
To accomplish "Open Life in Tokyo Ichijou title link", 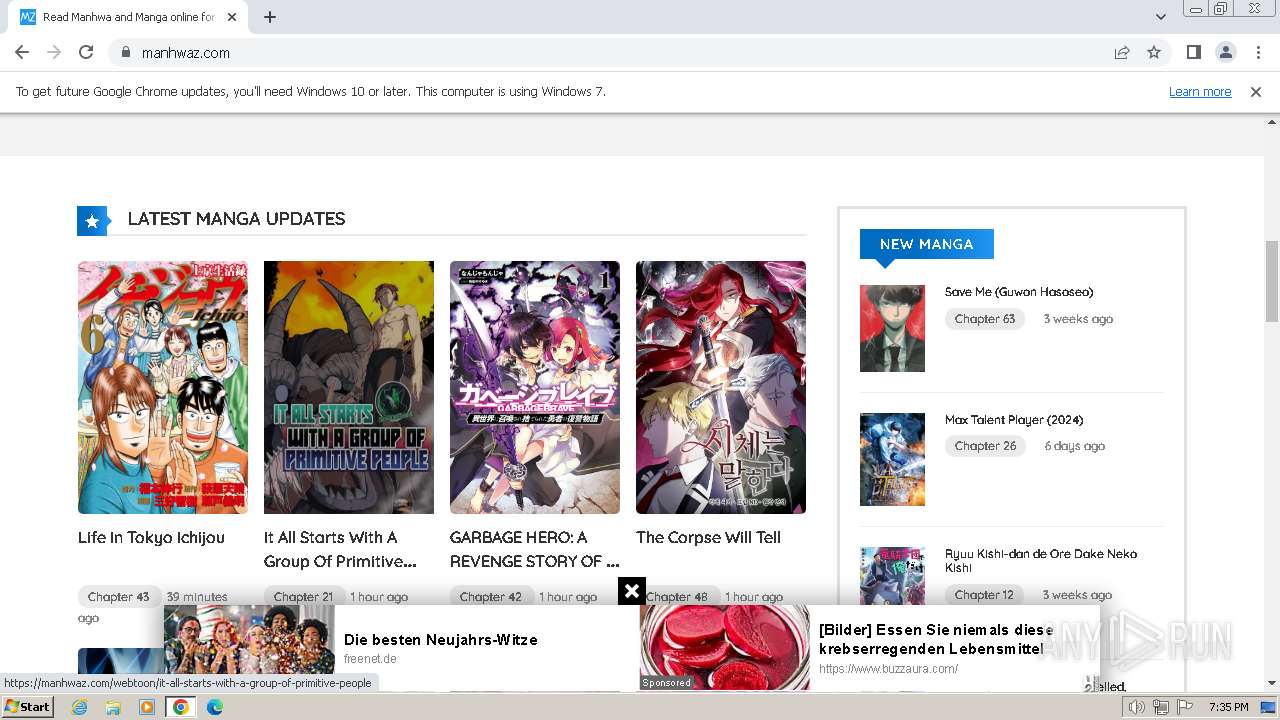I will coord(151,538).
